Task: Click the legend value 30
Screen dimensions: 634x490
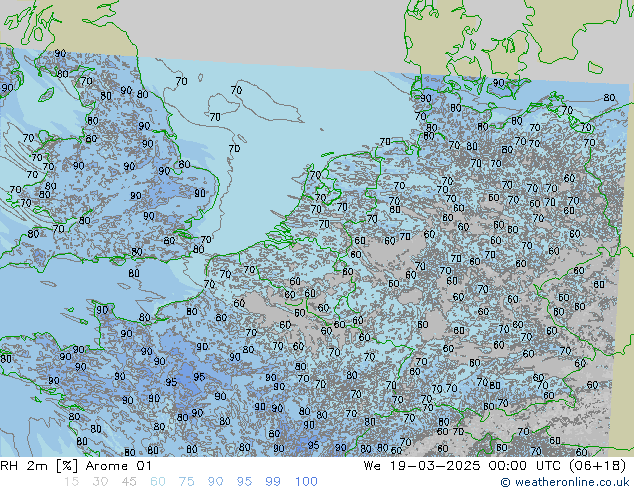Action: click(x=100, y=482)
